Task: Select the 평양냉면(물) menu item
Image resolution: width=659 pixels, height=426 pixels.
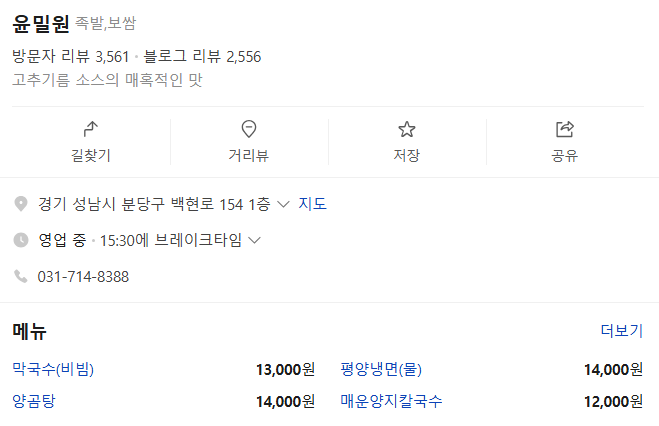Action: pos(381,369)
